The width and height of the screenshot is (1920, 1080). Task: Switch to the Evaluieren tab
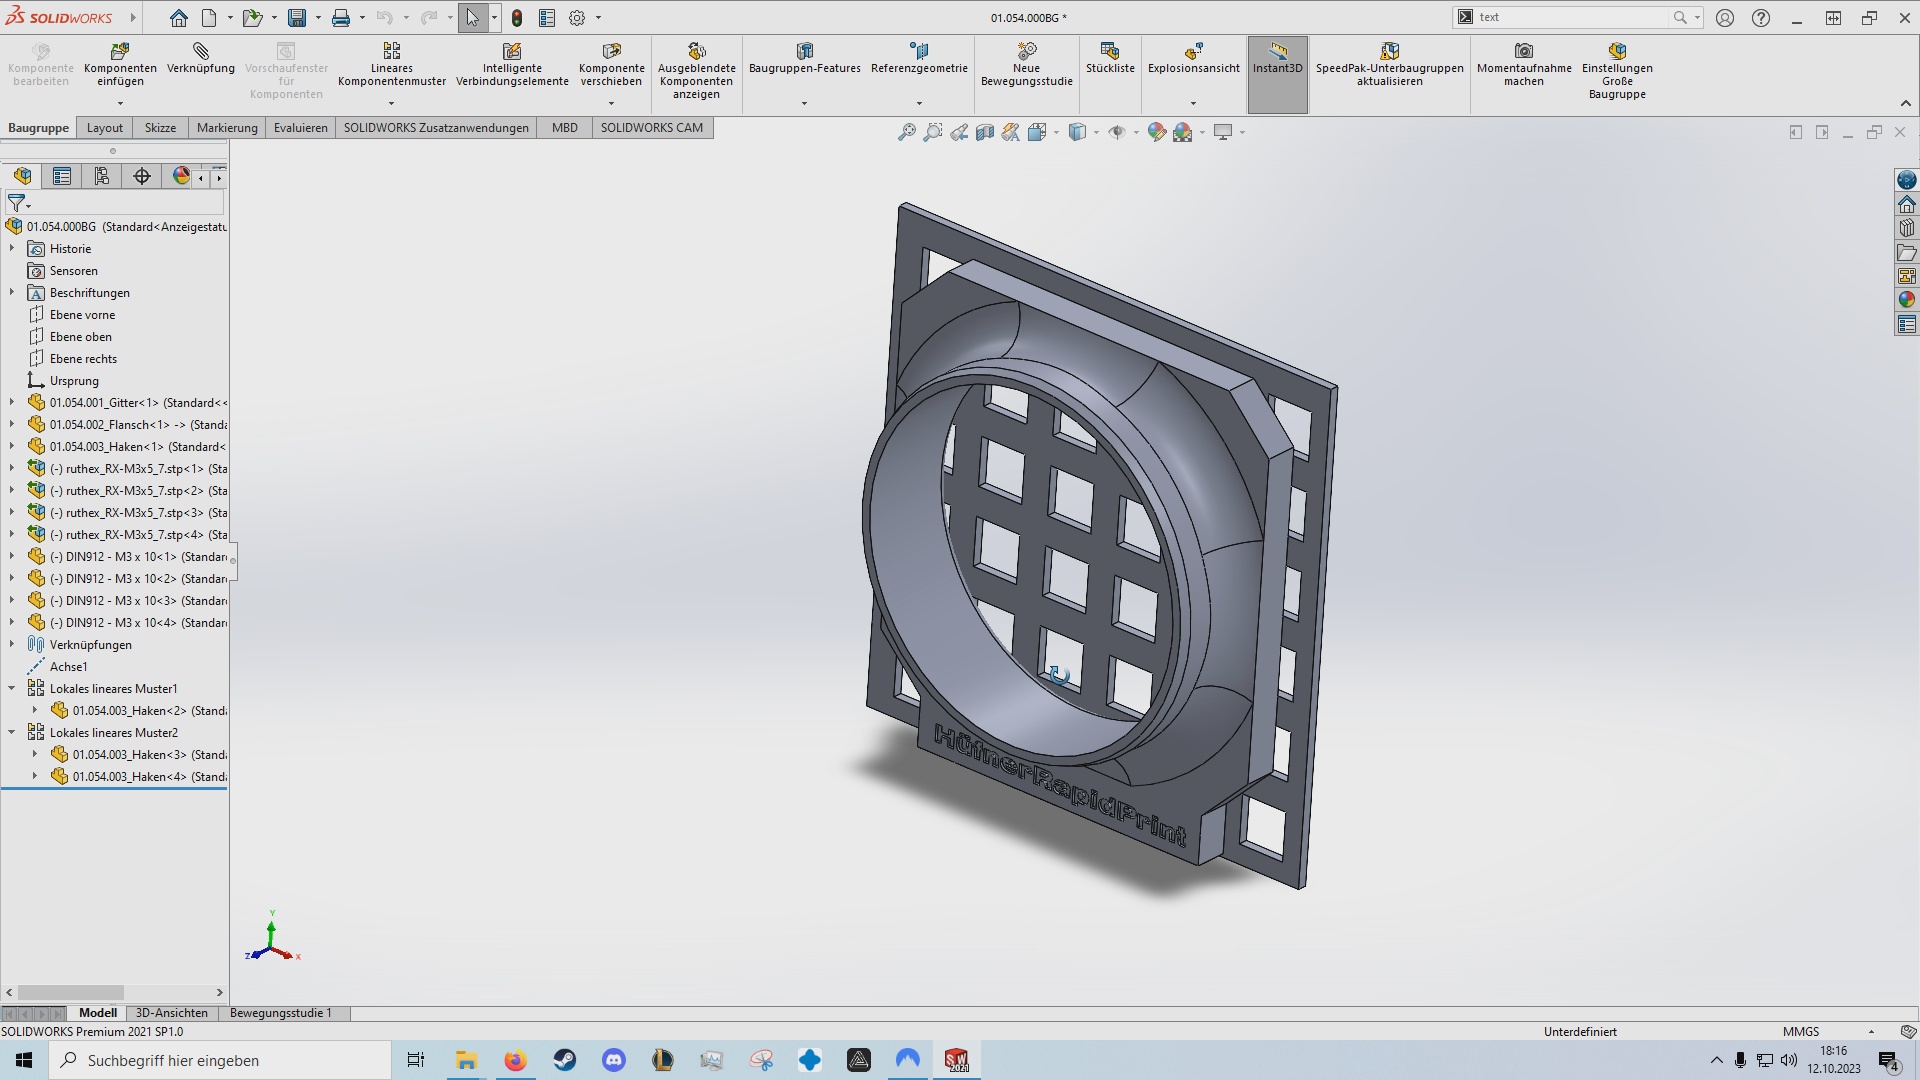(300, 128)
